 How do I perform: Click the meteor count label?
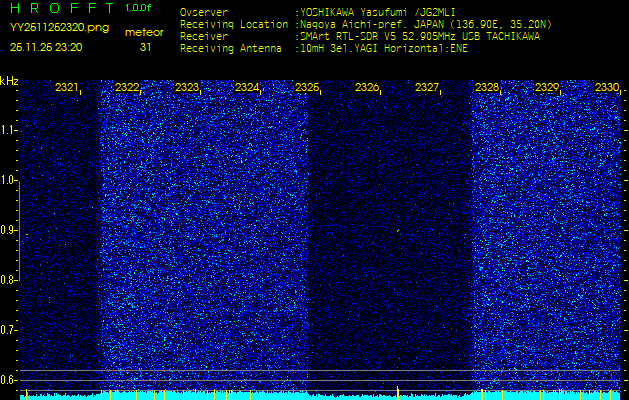[x=144, y=33]
